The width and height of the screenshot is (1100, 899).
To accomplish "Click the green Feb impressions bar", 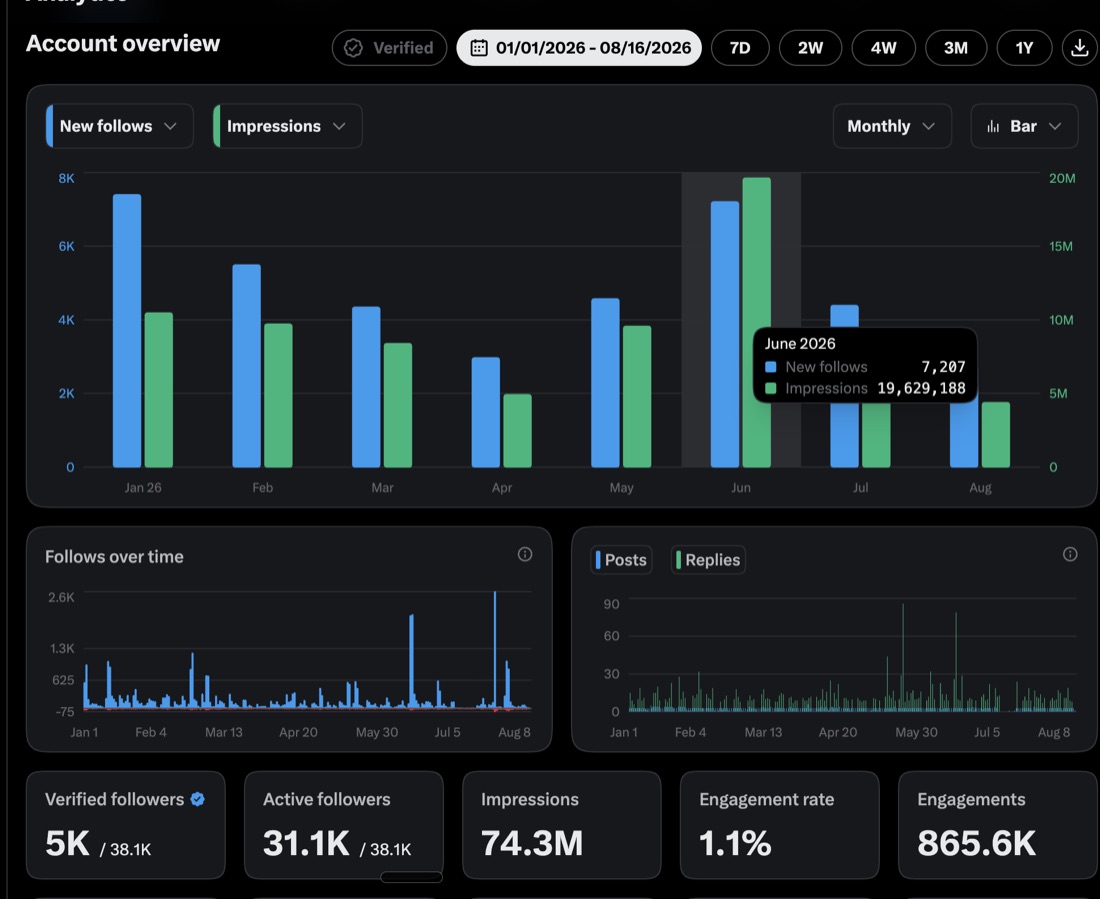I will click(x=279, y=395).
